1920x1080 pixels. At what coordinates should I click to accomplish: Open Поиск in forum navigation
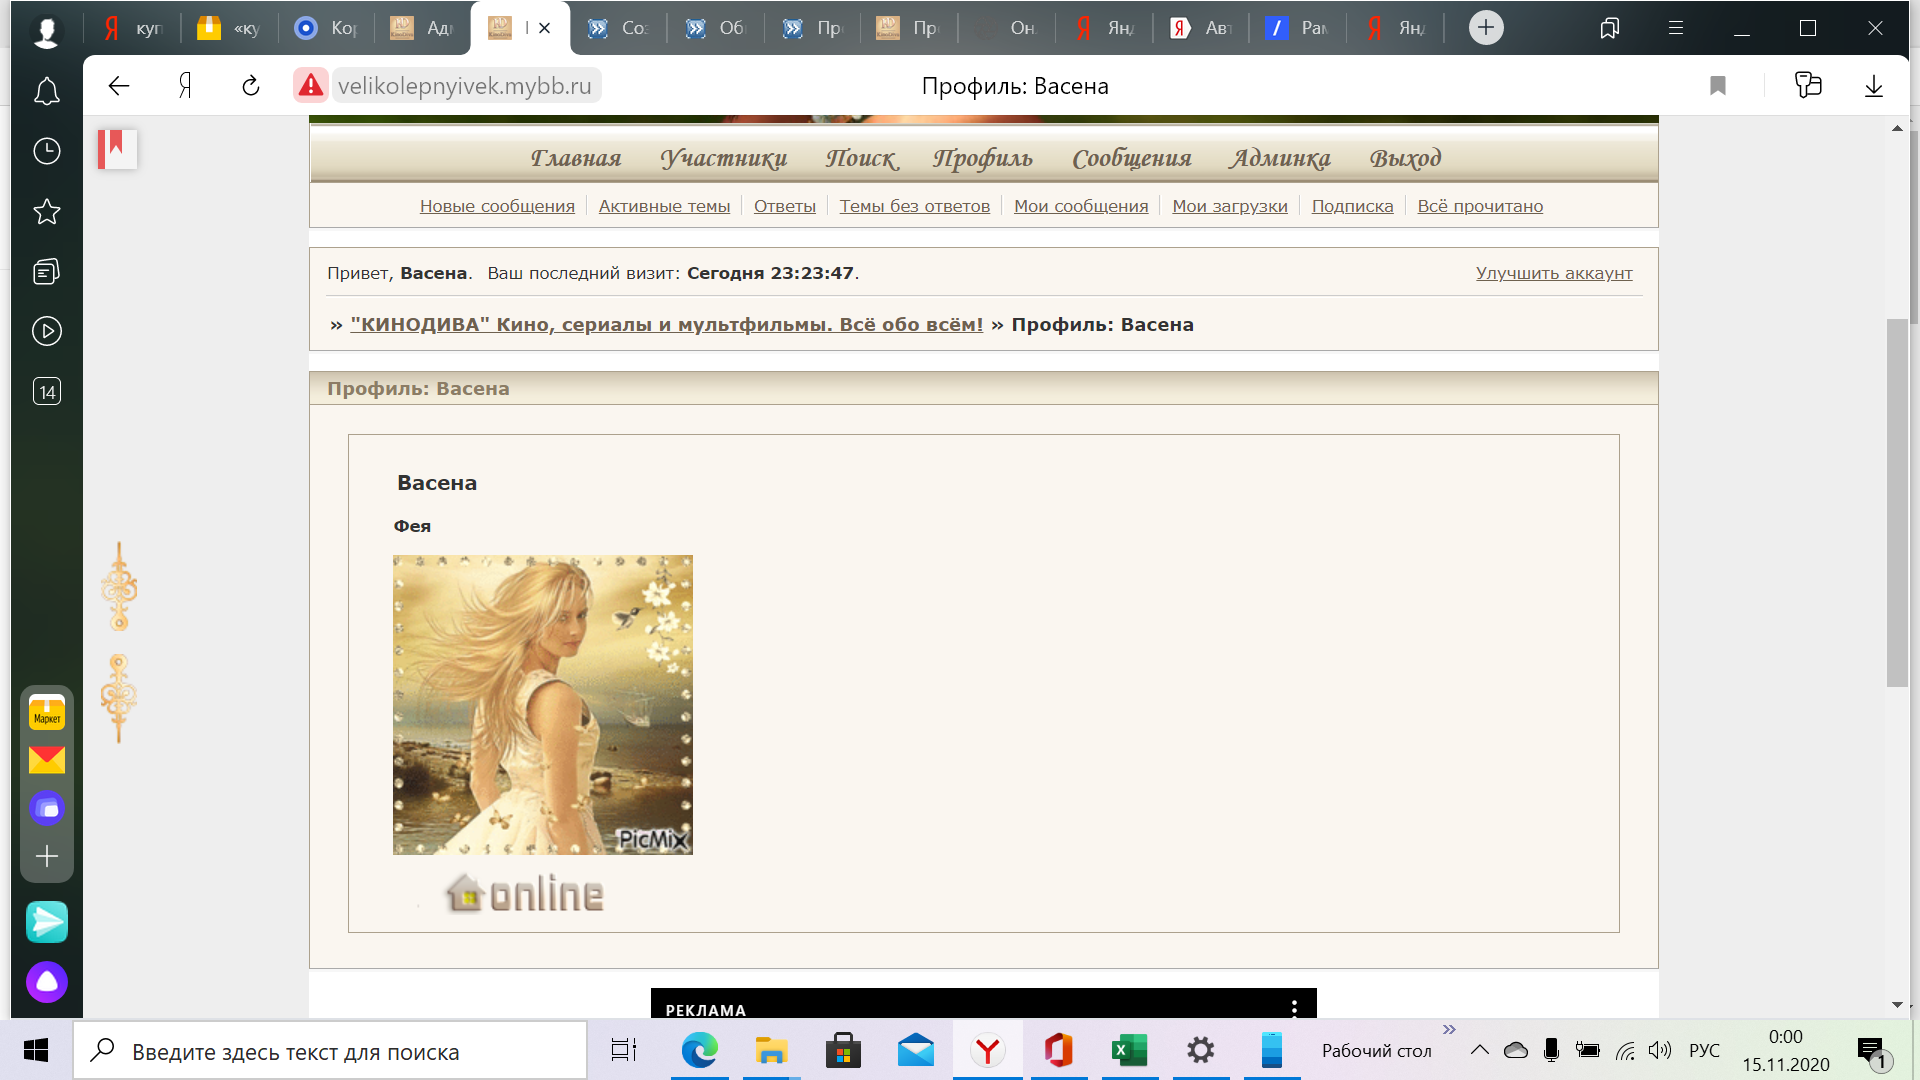[x=861, y=158]
